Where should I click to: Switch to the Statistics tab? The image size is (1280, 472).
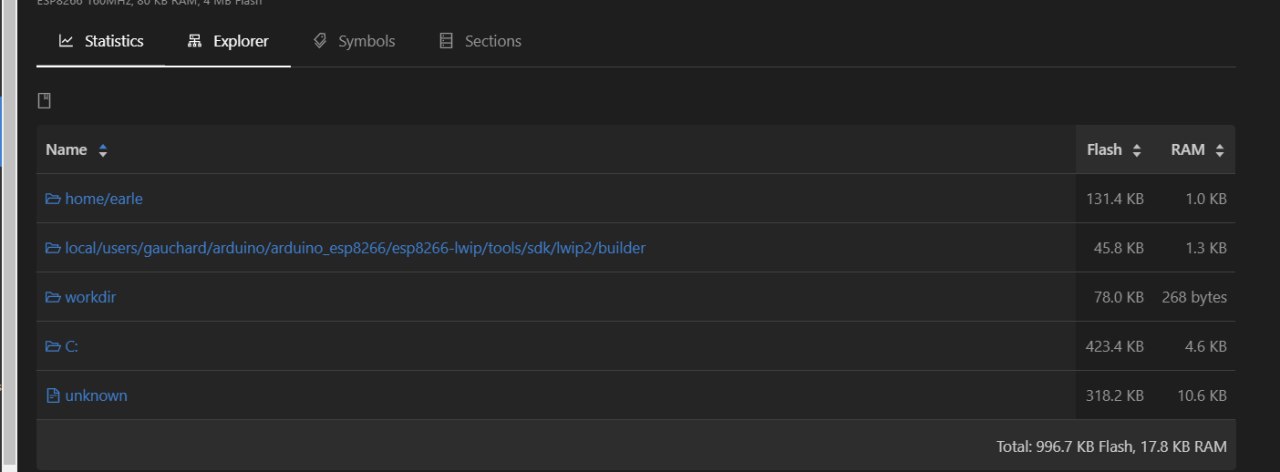[x=101, y=41]
